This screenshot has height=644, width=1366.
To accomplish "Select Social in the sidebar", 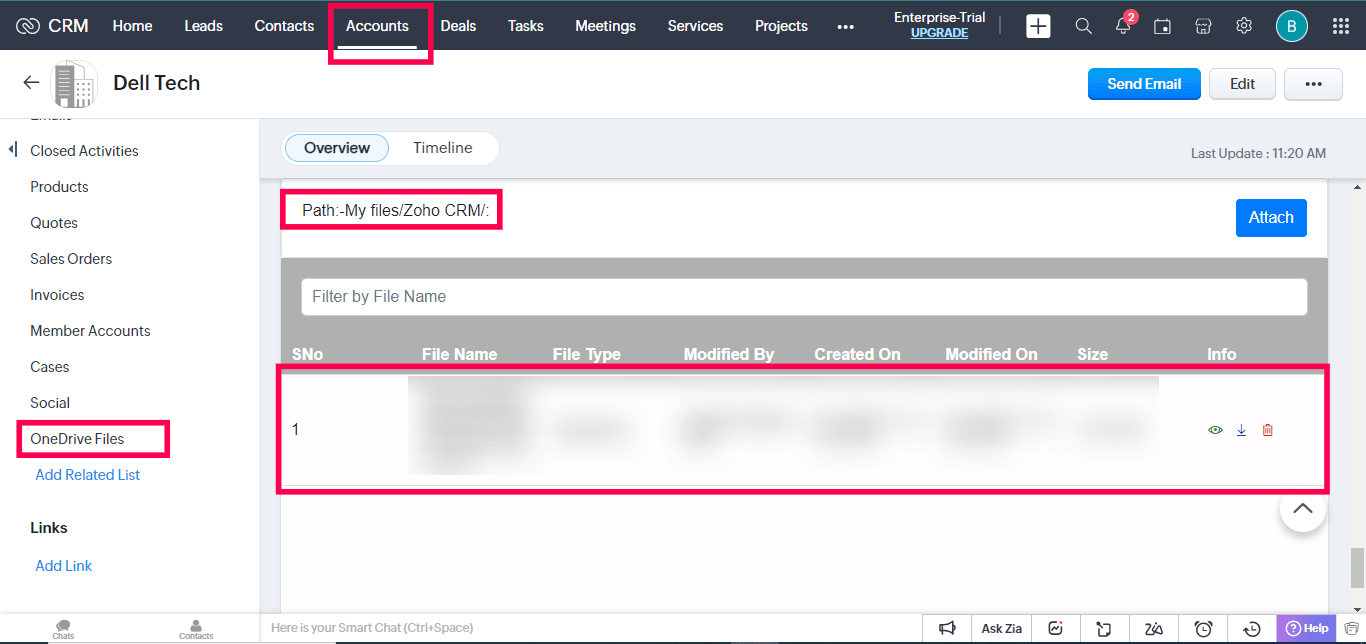I will [x=50, y=403].
